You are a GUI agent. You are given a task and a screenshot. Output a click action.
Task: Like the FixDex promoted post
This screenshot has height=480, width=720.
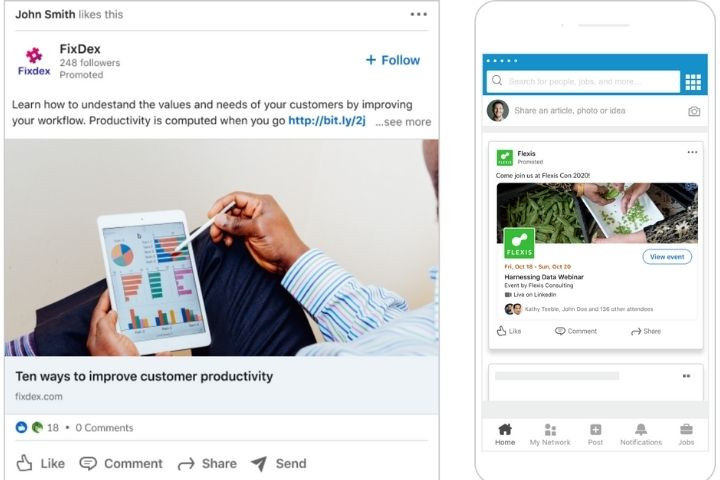click(x=40, y=463)
